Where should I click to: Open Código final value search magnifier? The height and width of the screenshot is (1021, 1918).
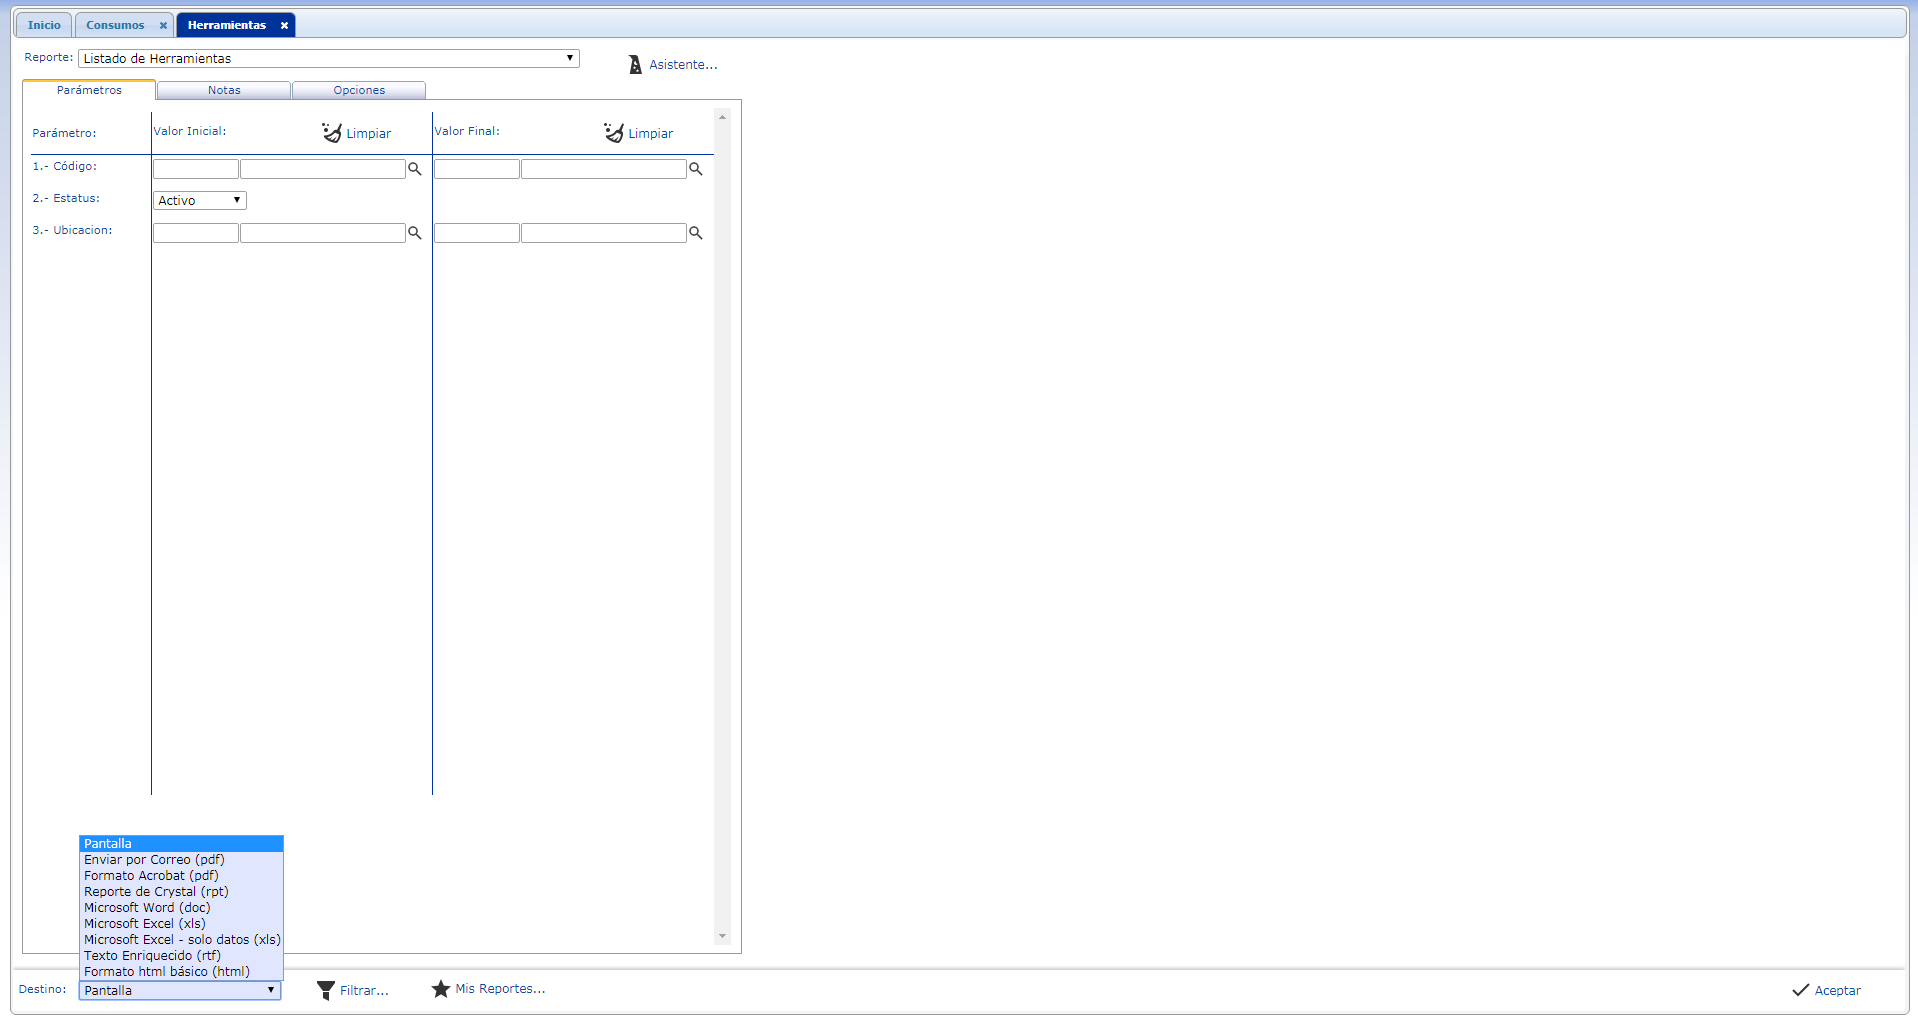pyautogui.click(x=696, y=169)
